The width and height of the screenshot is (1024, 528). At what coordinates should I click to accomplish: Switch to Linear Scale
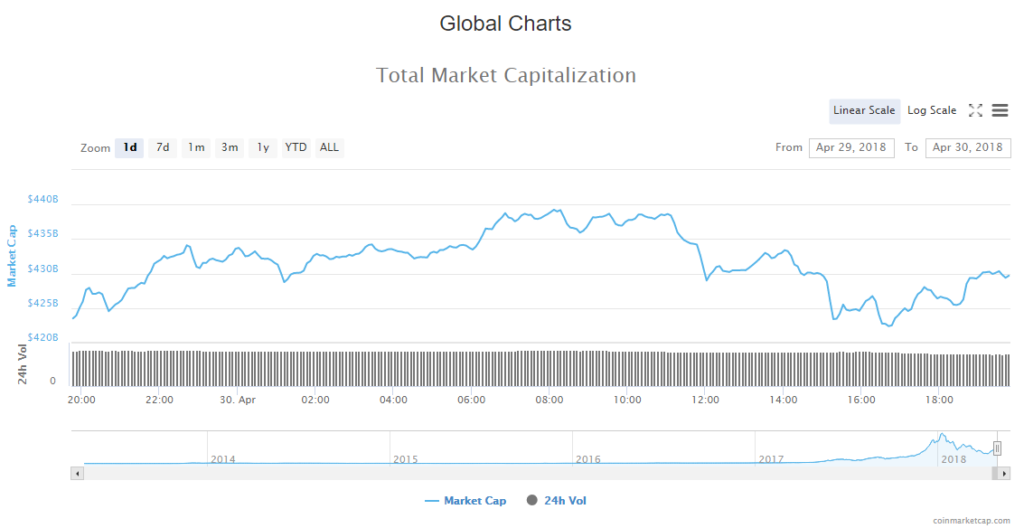click(864, 110)
